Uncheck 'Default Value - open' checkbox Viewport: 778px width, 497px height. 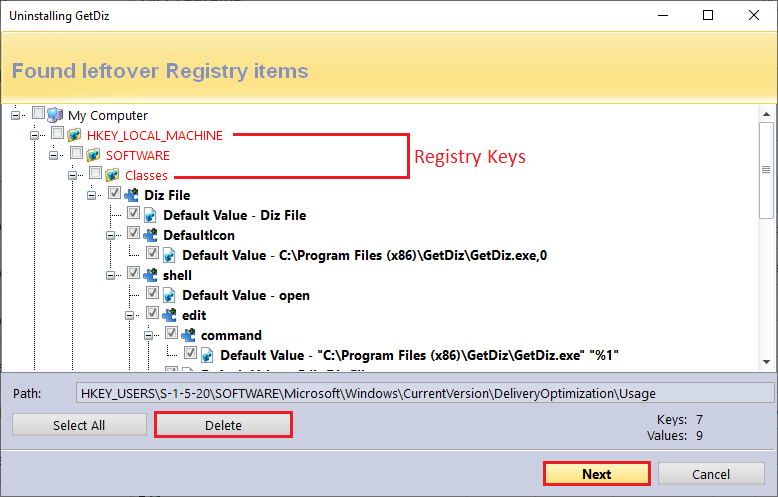(x=152, y=293)
